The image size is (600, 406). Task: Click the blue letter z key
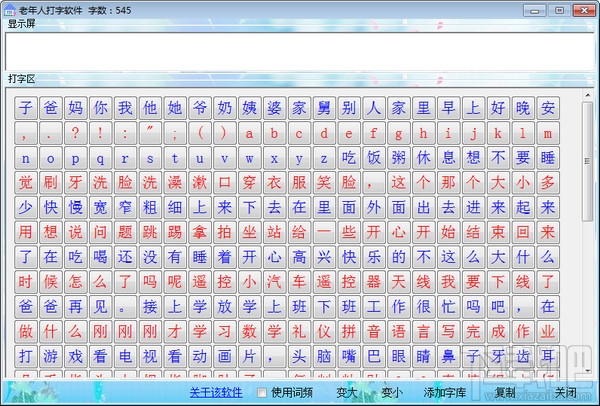pyautogui.click(x=324, y=158)
